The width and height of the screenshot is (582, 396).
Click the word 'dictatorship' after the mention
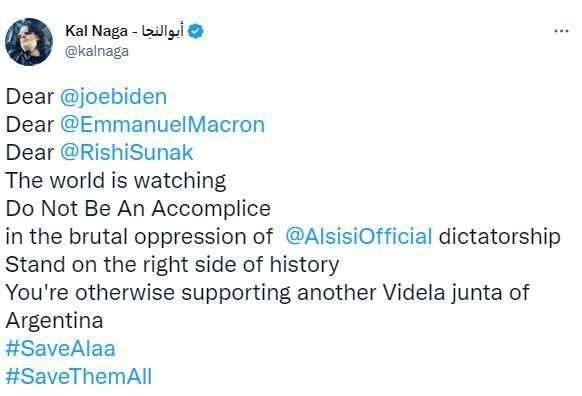pos(500,237)
